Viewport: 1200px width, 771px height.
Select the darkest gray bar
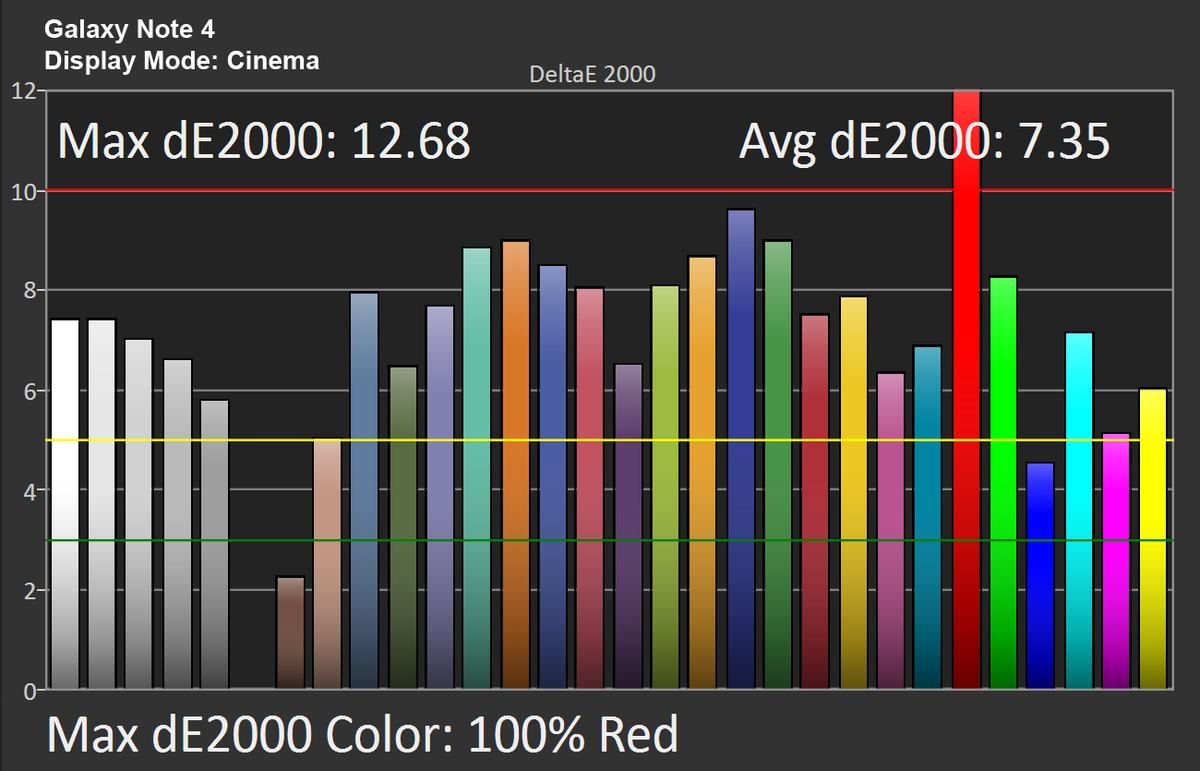tap(215, 545)
